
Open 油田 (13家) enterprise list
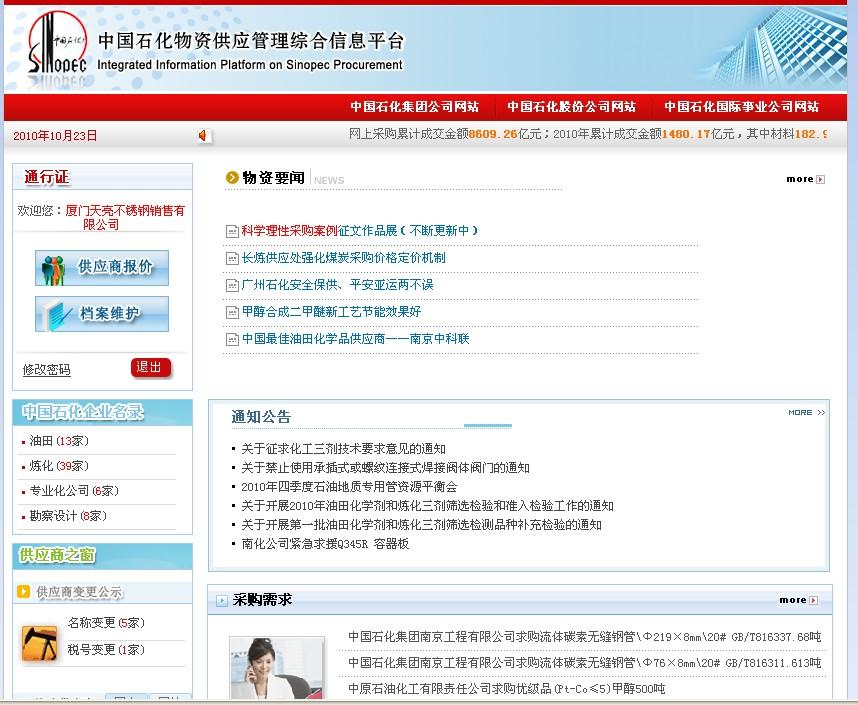(x=59, y=441)
